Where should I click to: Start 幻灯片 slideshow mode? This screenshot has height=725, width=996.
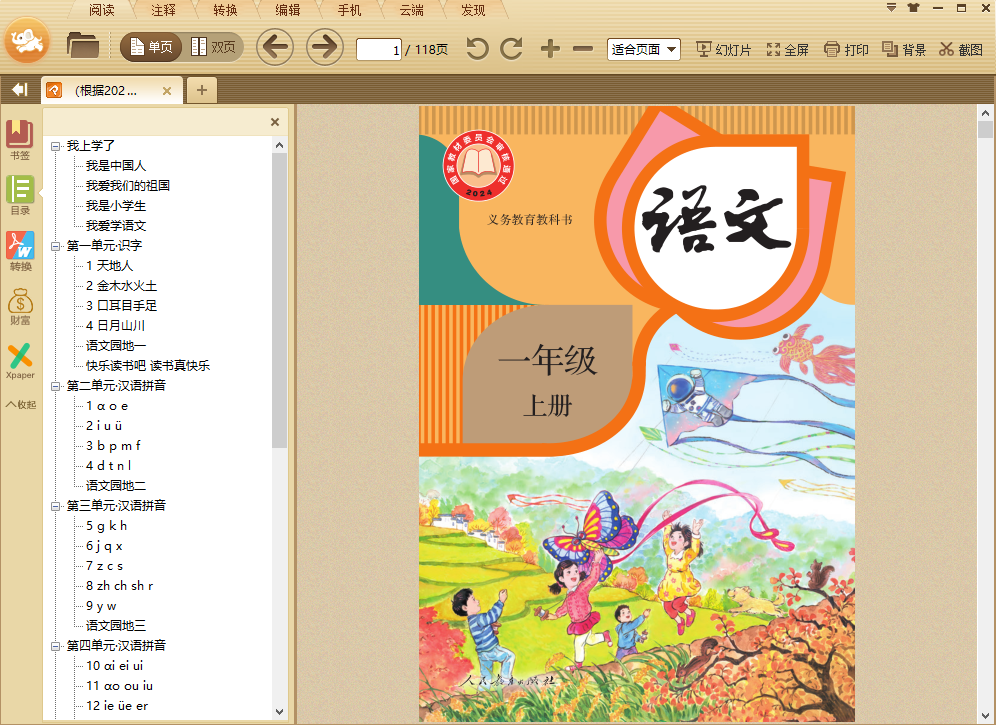(x=723, y=50)
